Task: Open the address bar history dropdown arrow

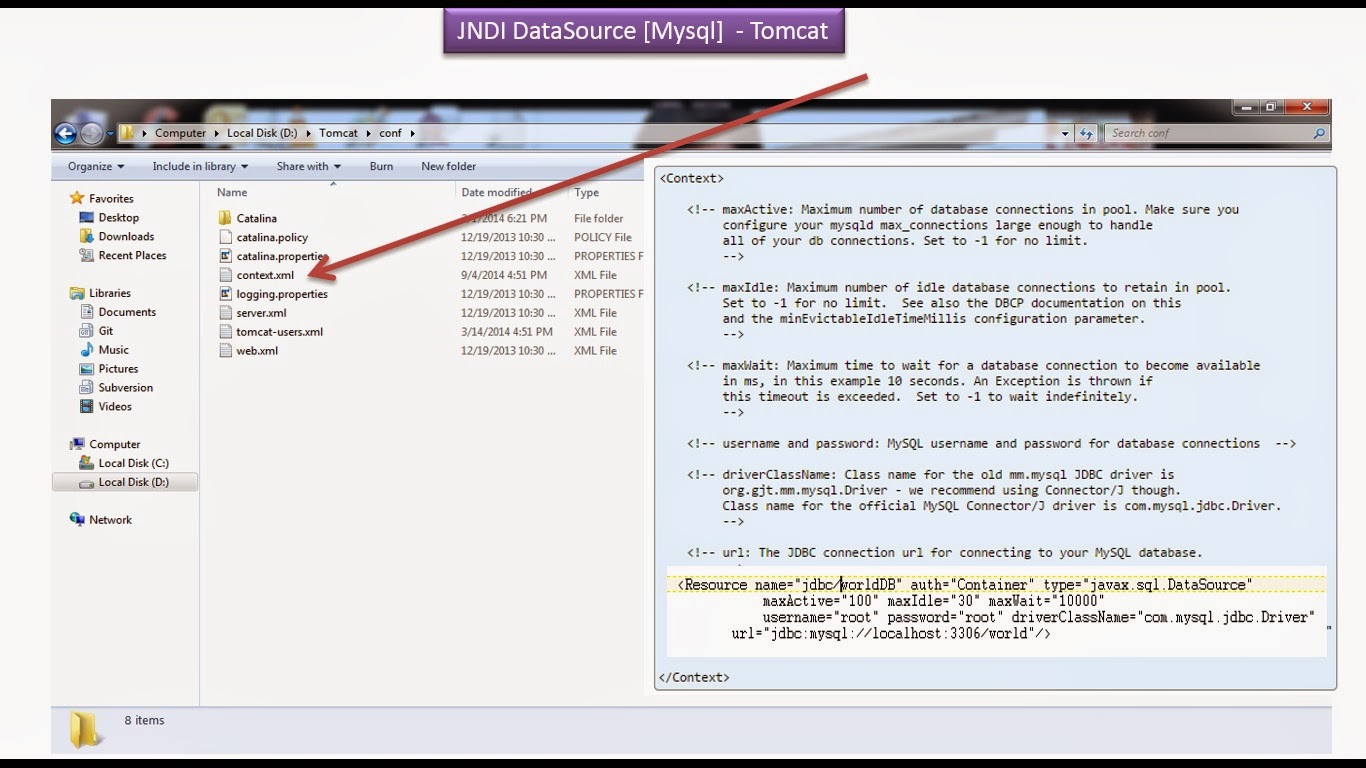Action: (x=1066, y=133)
